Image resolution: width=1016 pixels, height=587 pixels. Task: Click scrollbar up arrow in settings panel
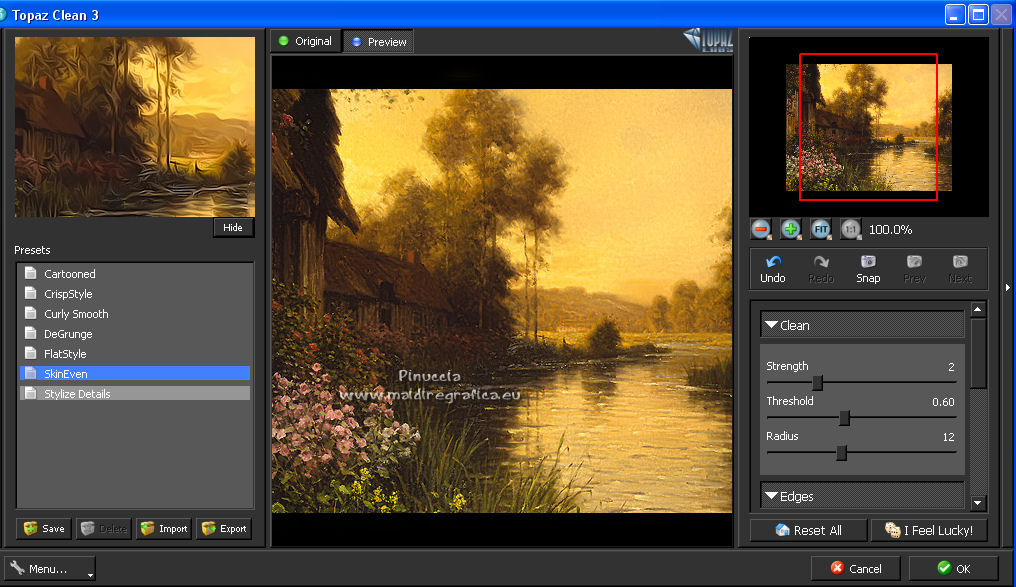pos(978,310)
